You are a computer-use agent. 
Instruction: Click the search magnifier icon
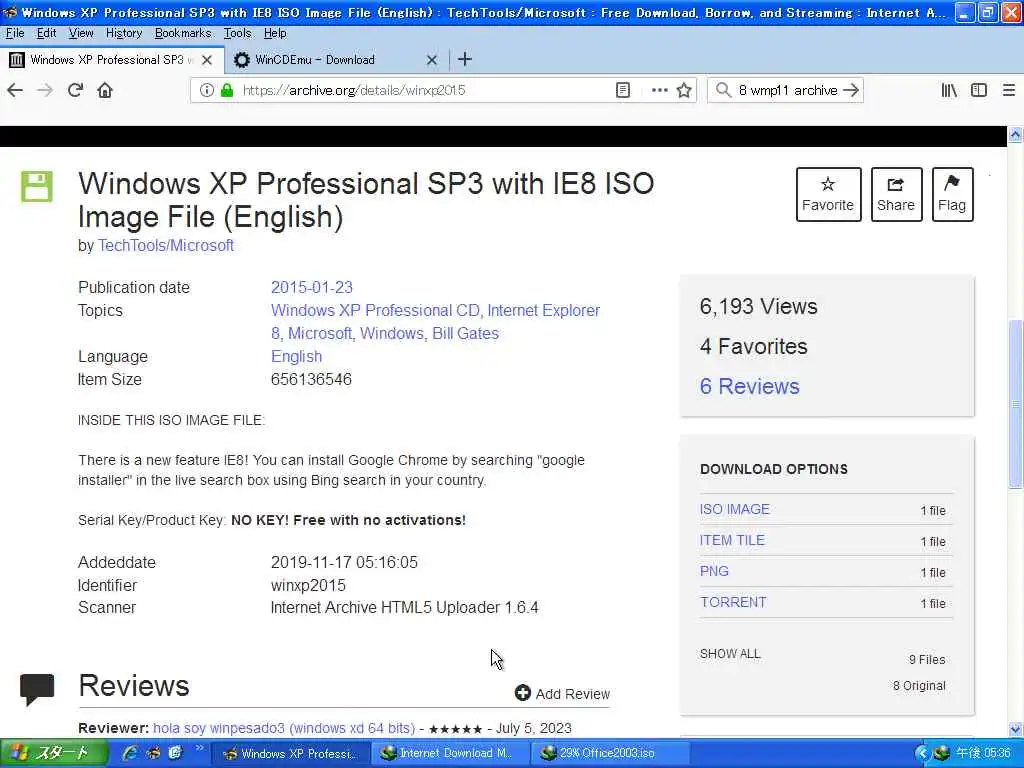tap(723, 90)
